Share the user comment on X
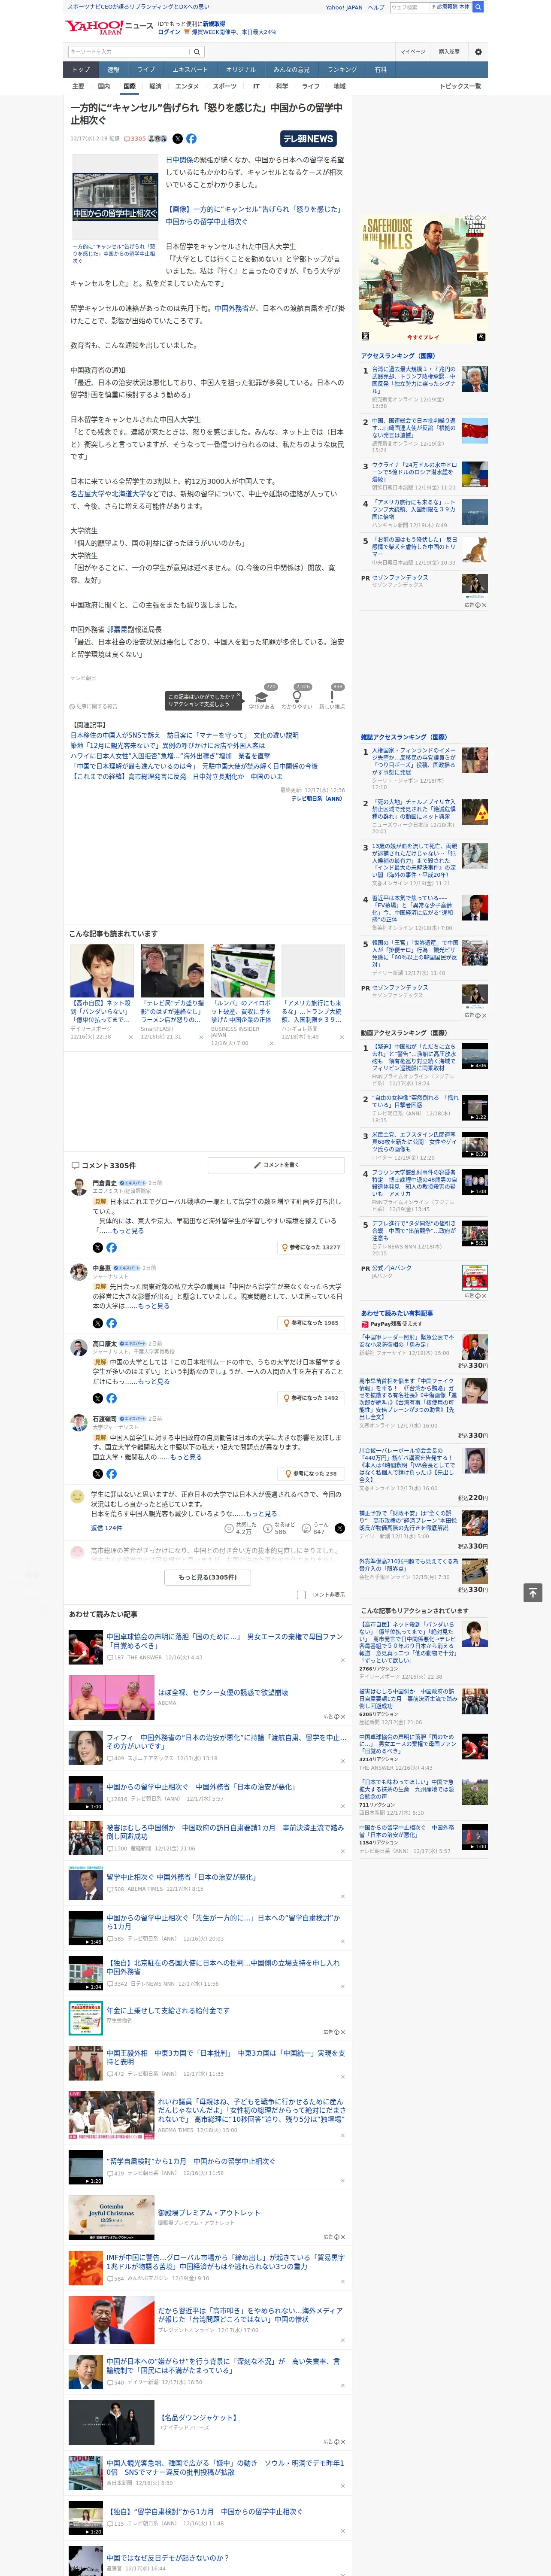 (x=339, y=1528)
